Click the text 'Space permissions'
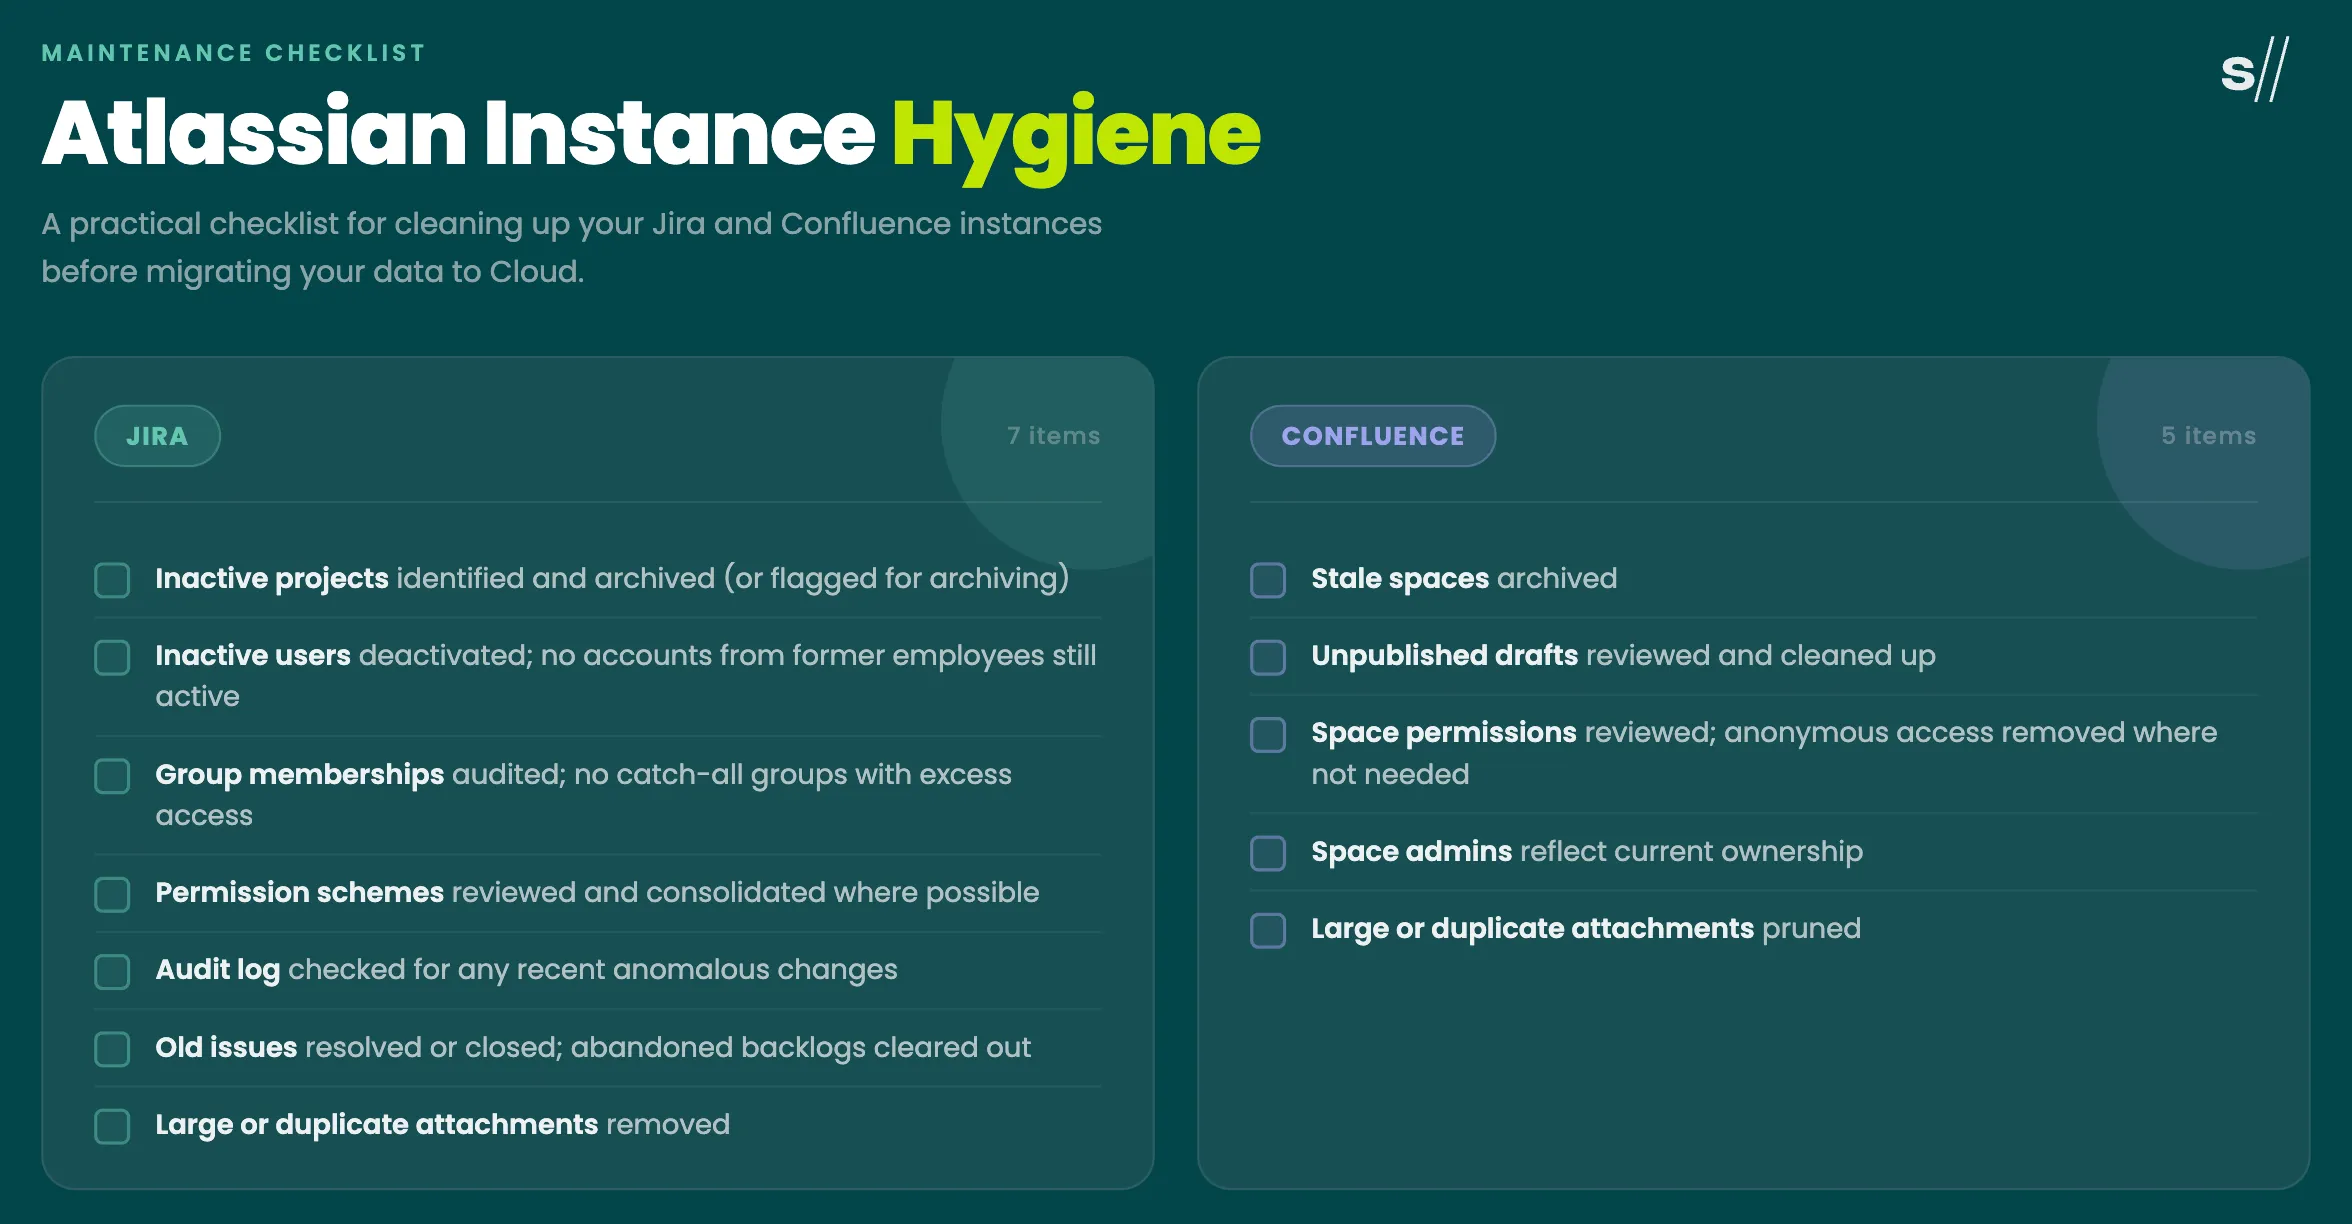 (x=1444, y=733)
